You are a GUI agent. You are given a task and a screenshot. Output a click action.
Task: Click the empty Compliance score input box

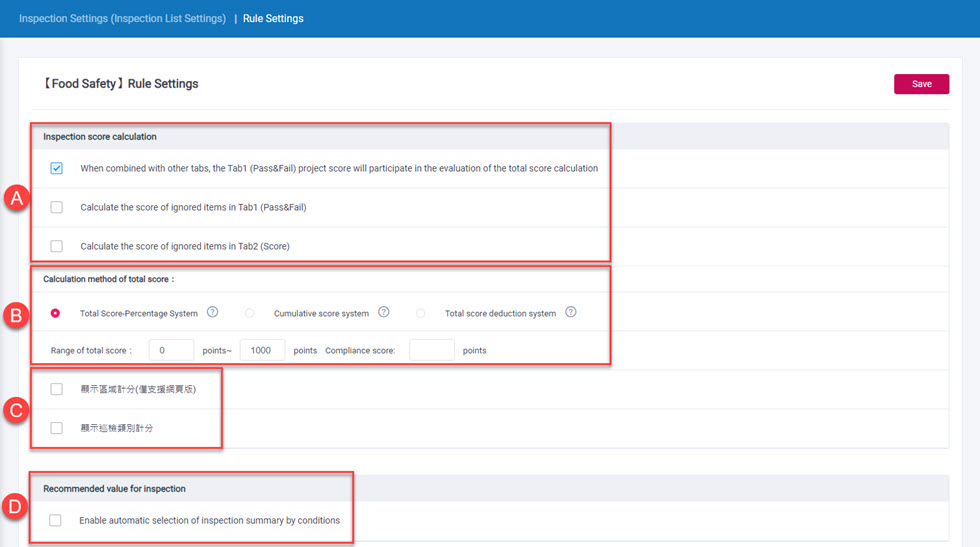(432, 351)
